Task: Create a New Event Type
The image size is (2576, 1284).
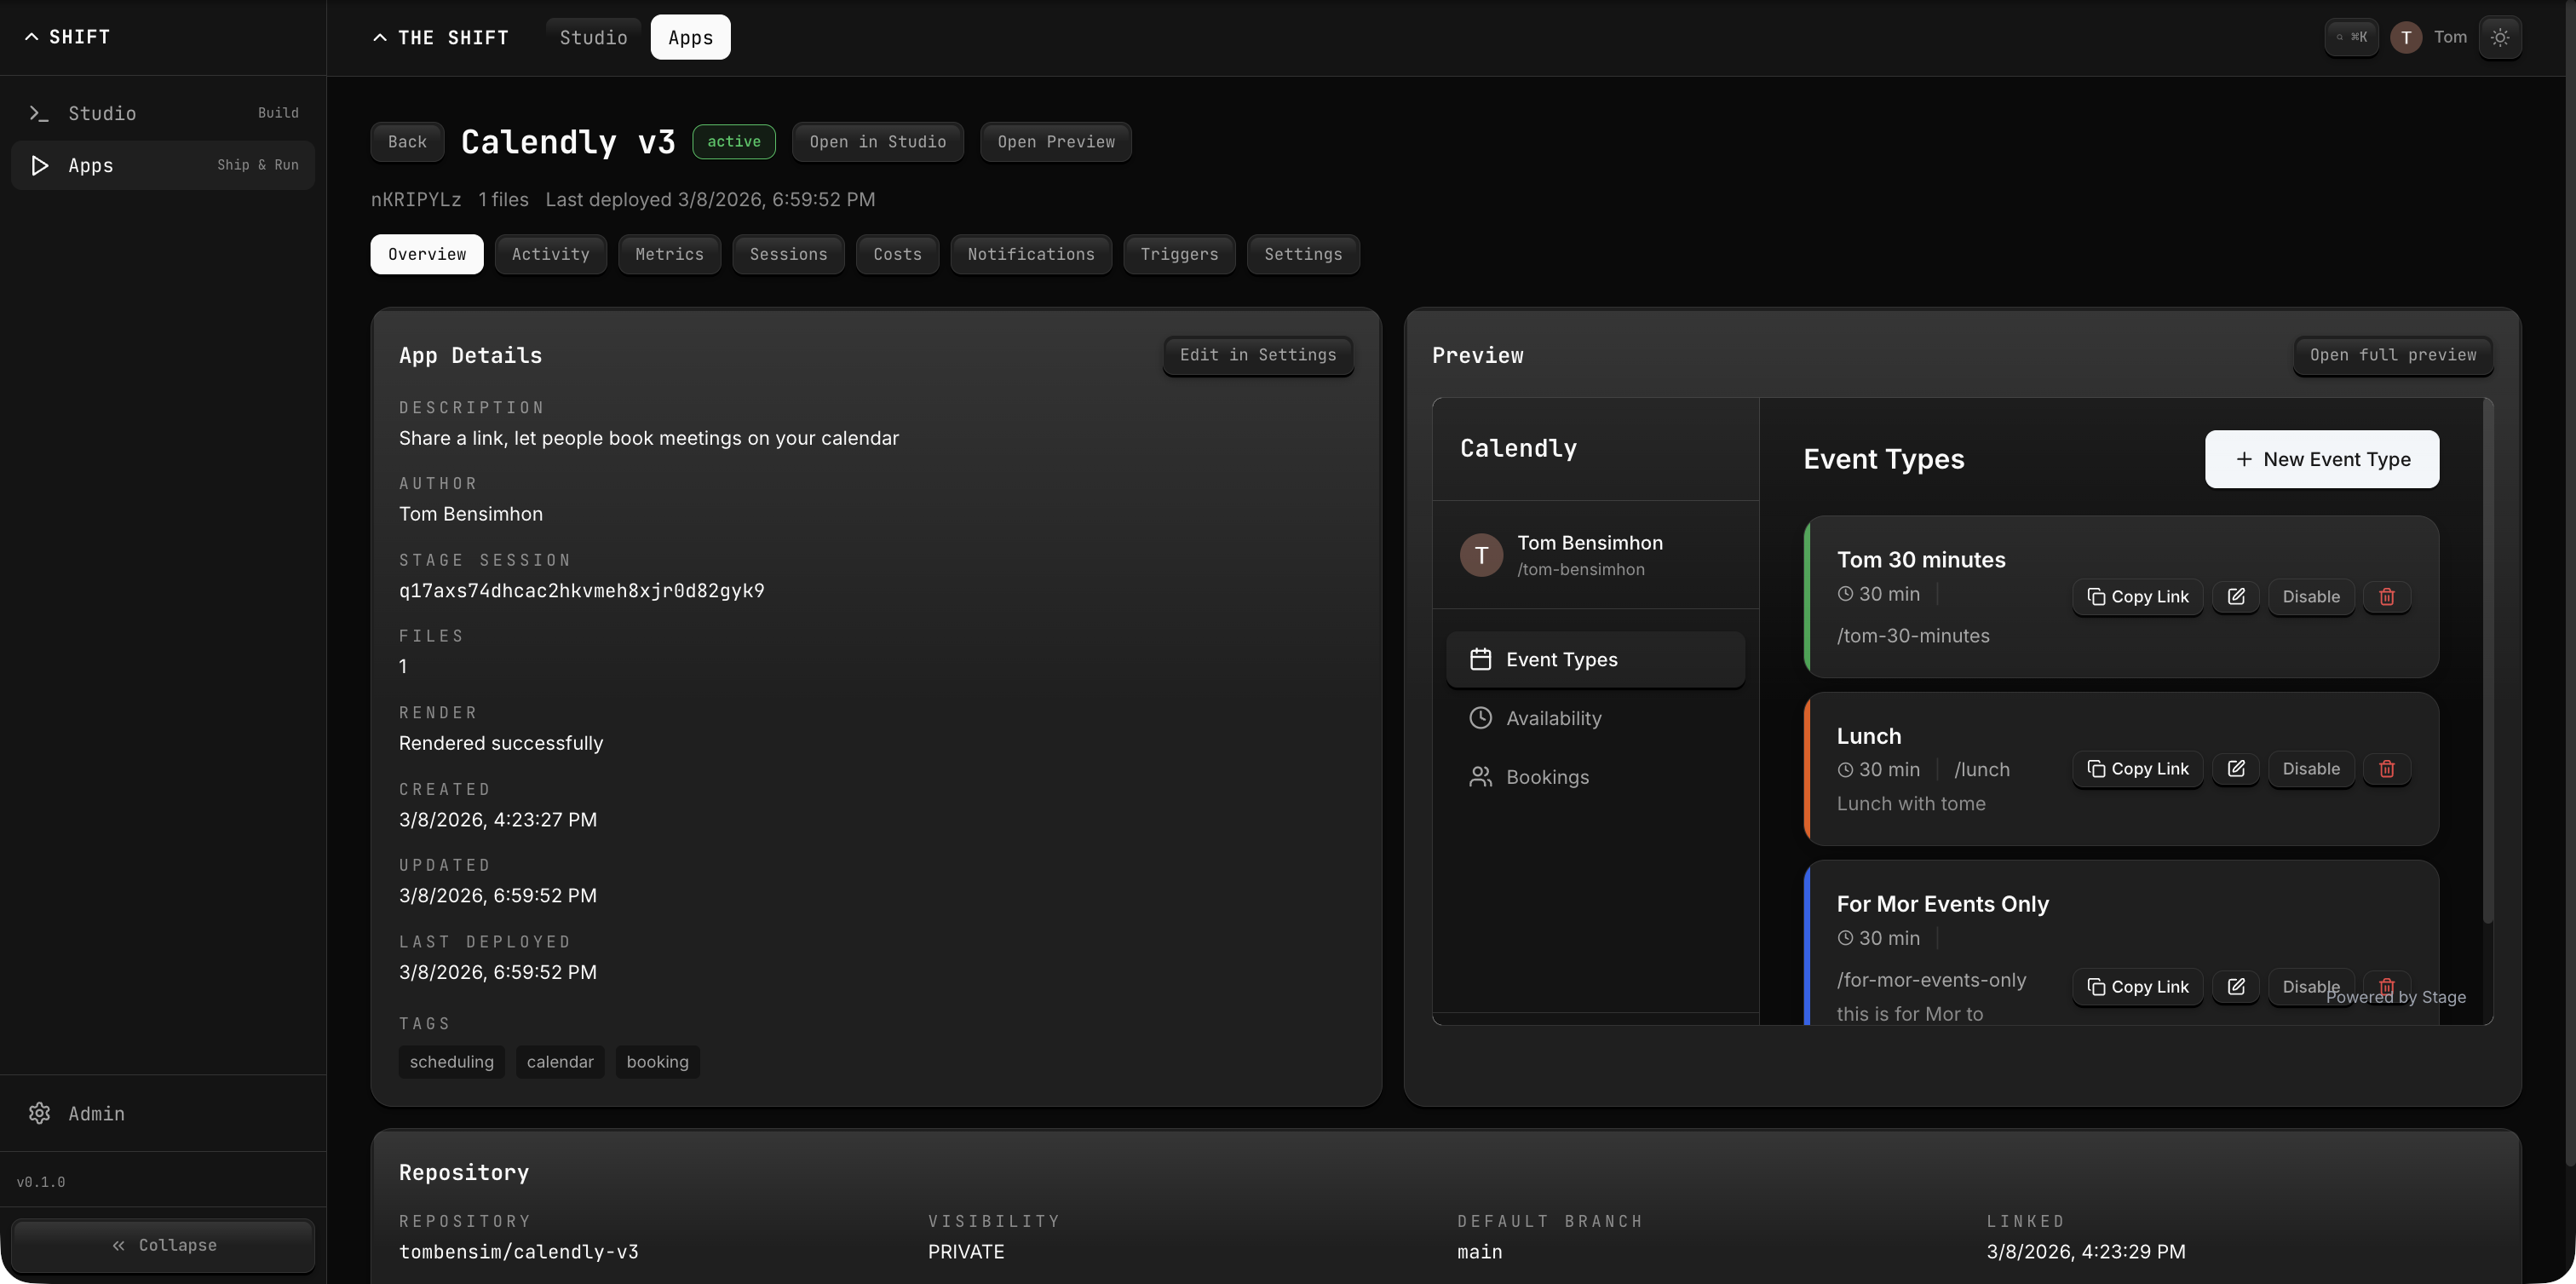Action: (2321, 459)
